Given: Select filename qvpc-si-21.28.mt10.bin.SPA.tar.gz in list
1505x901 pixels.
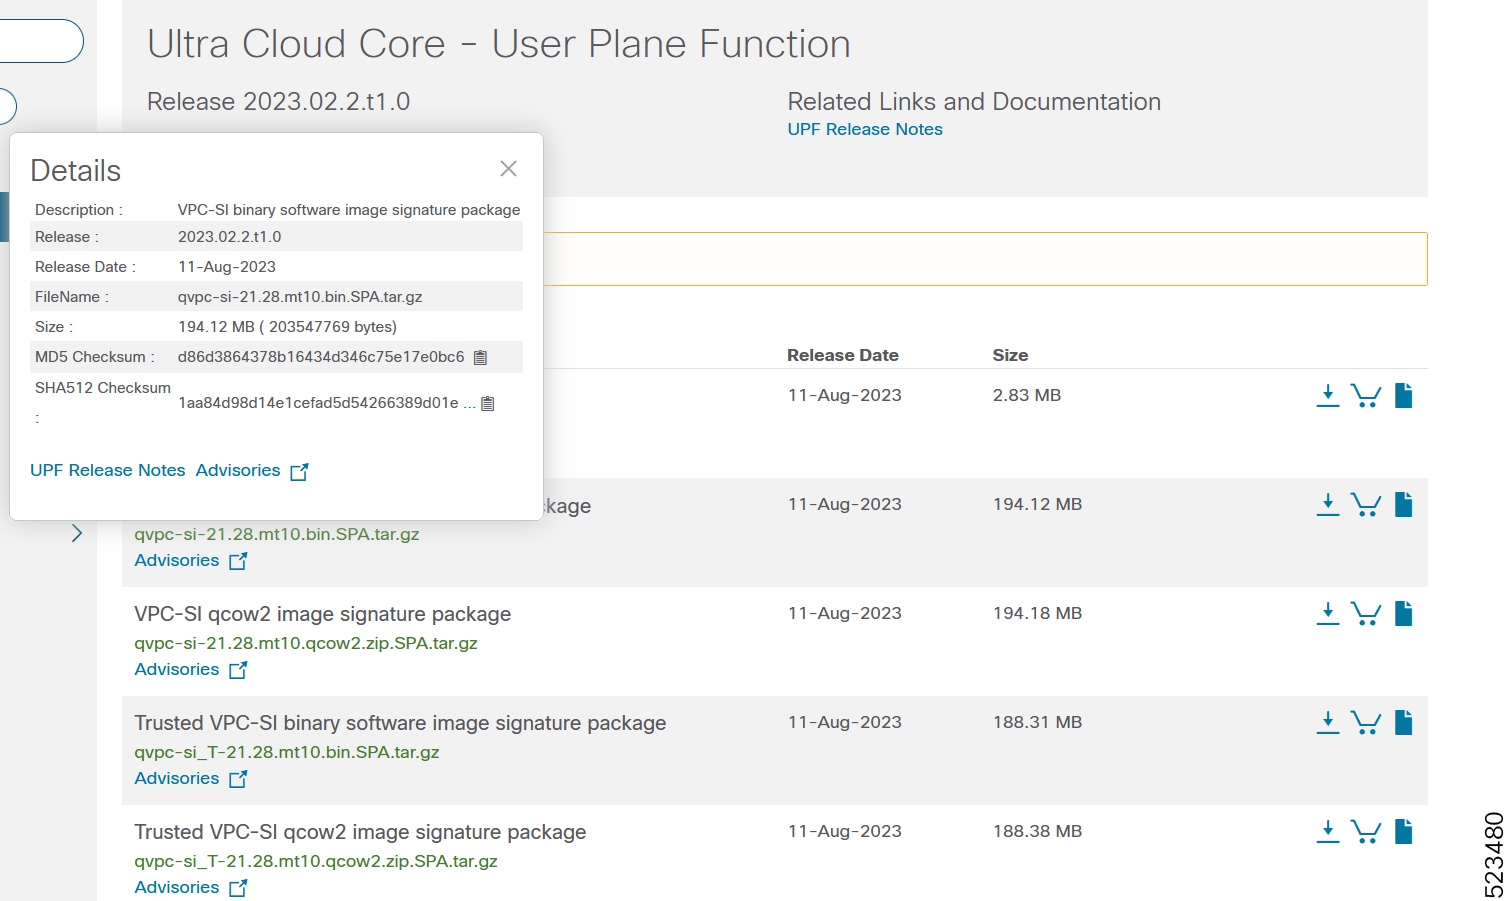Looking at the screenshot, I should [x=277, y=534].
